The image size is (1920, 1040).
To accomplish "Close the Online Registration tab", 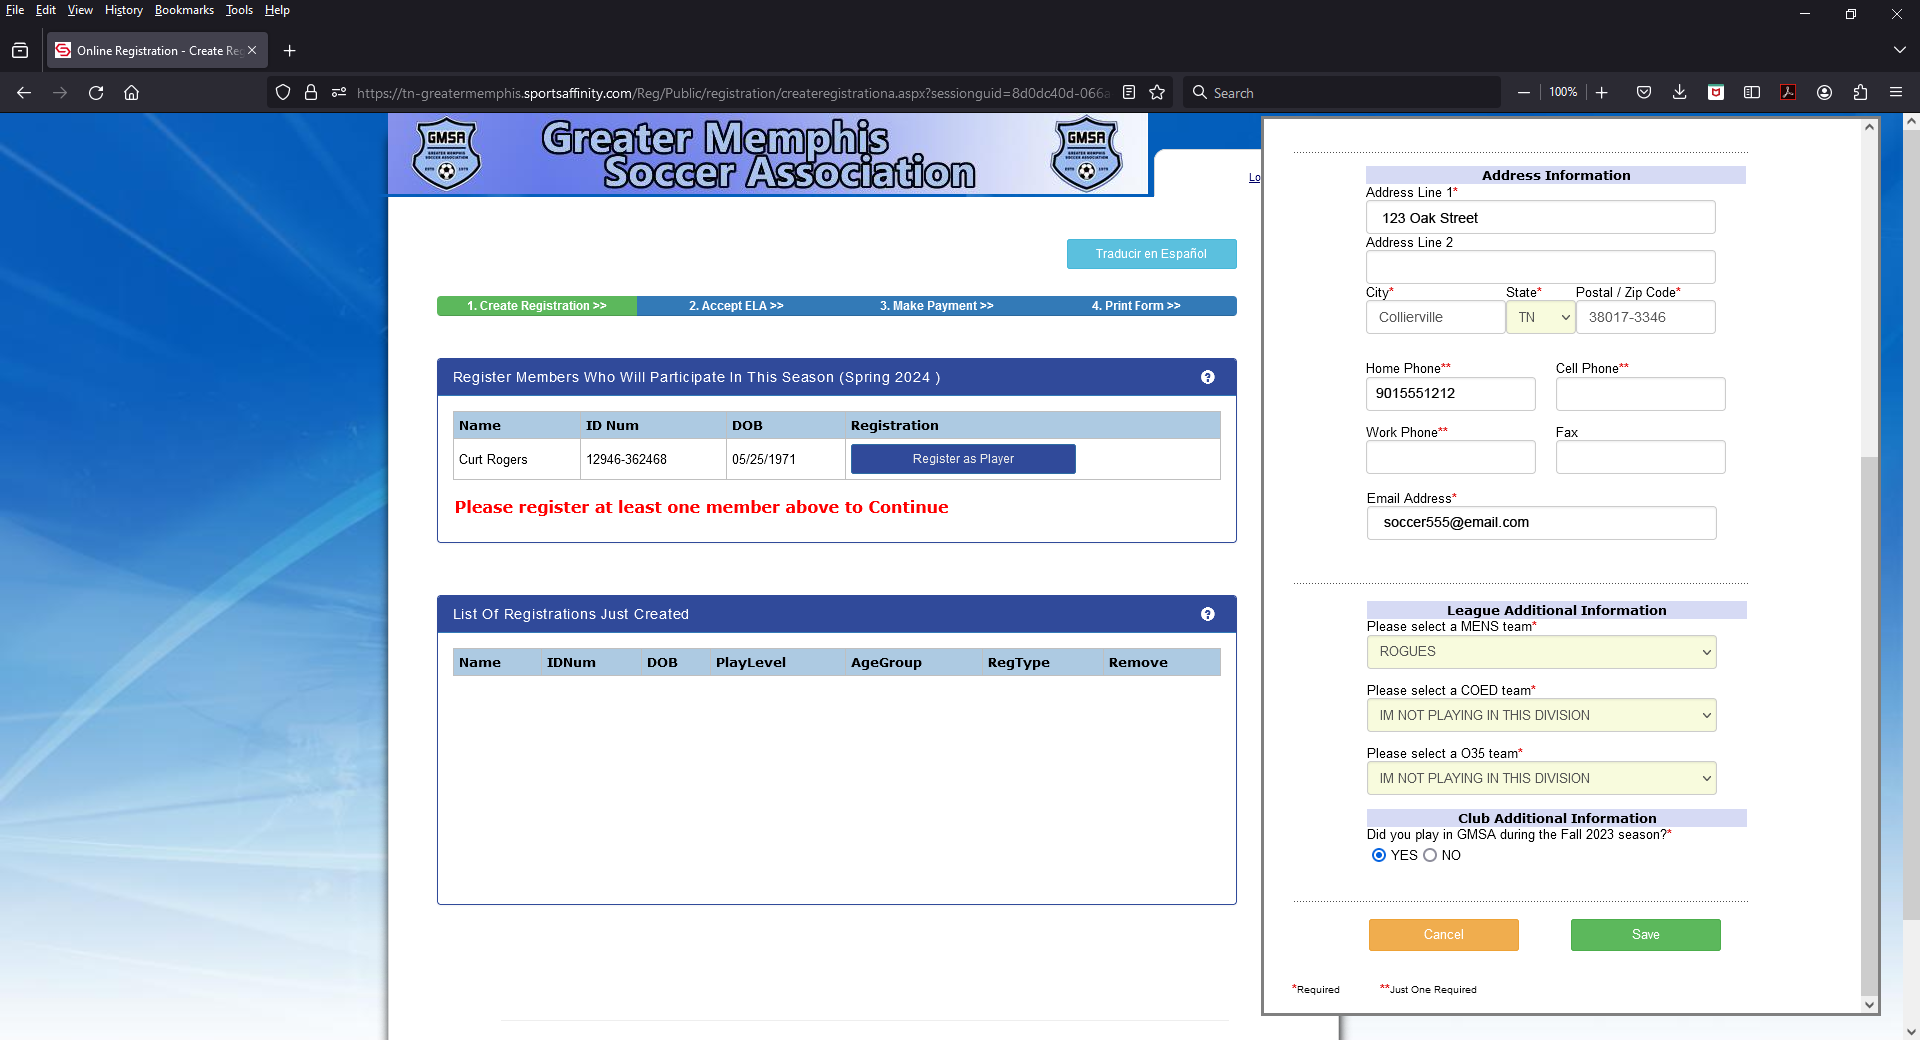I will click(252, 50).
